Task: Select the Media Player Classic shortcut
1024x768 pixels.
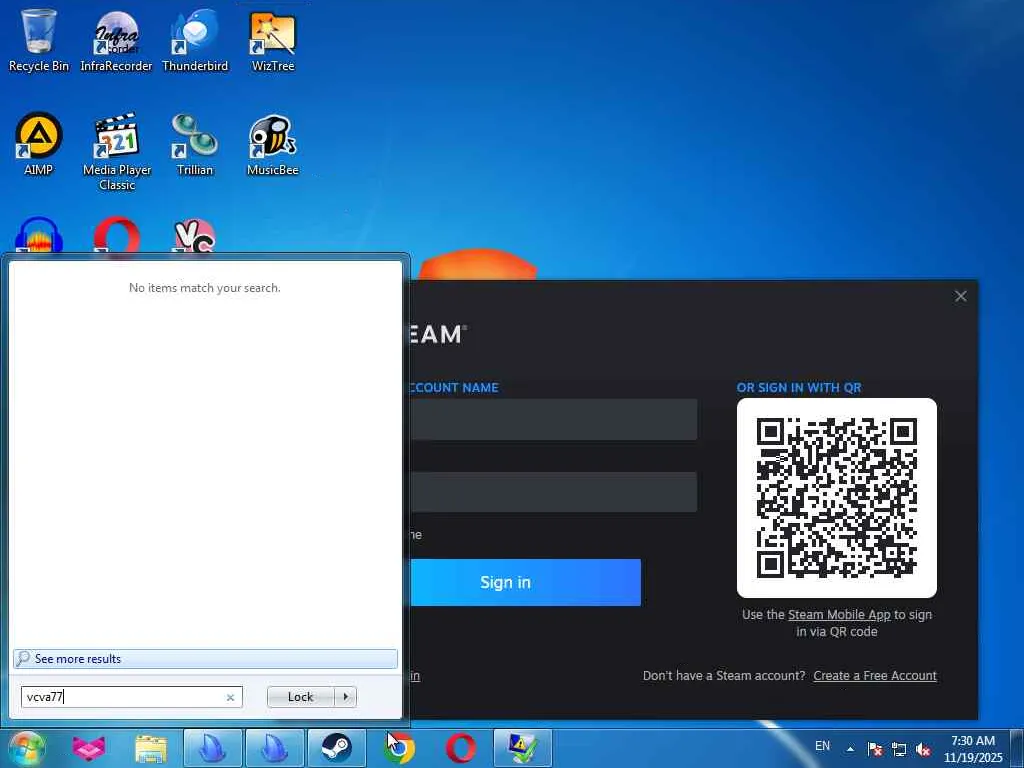Action: click(117, 152)
